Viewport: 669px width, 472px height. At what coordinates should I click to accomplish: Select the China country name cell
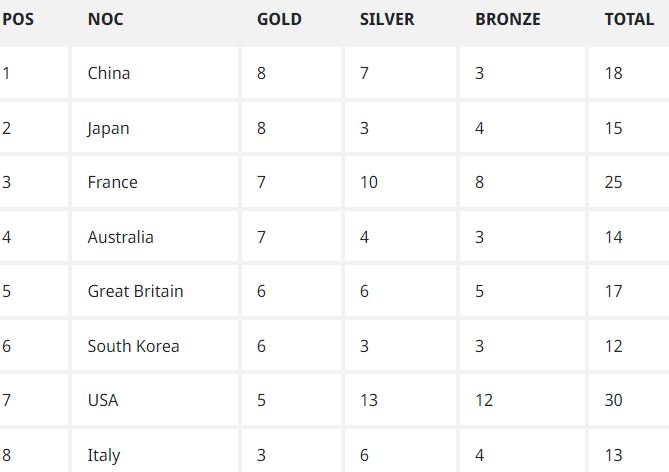(109, 73)
